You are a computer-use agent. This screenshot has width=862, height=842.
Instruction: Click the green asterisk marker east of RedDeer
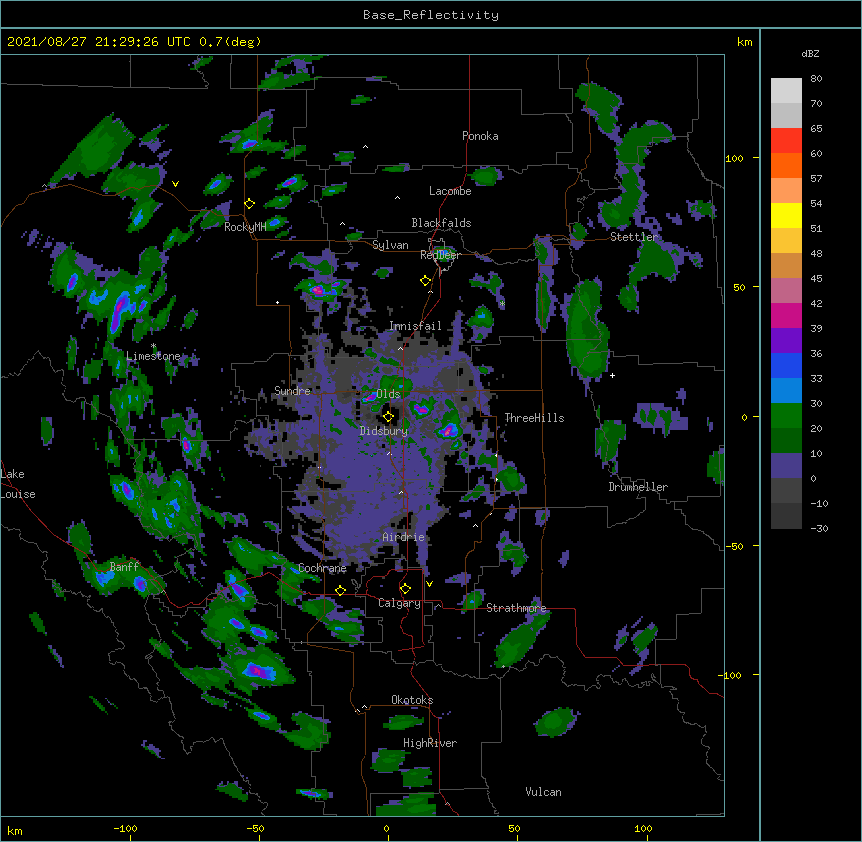(502, 303)
